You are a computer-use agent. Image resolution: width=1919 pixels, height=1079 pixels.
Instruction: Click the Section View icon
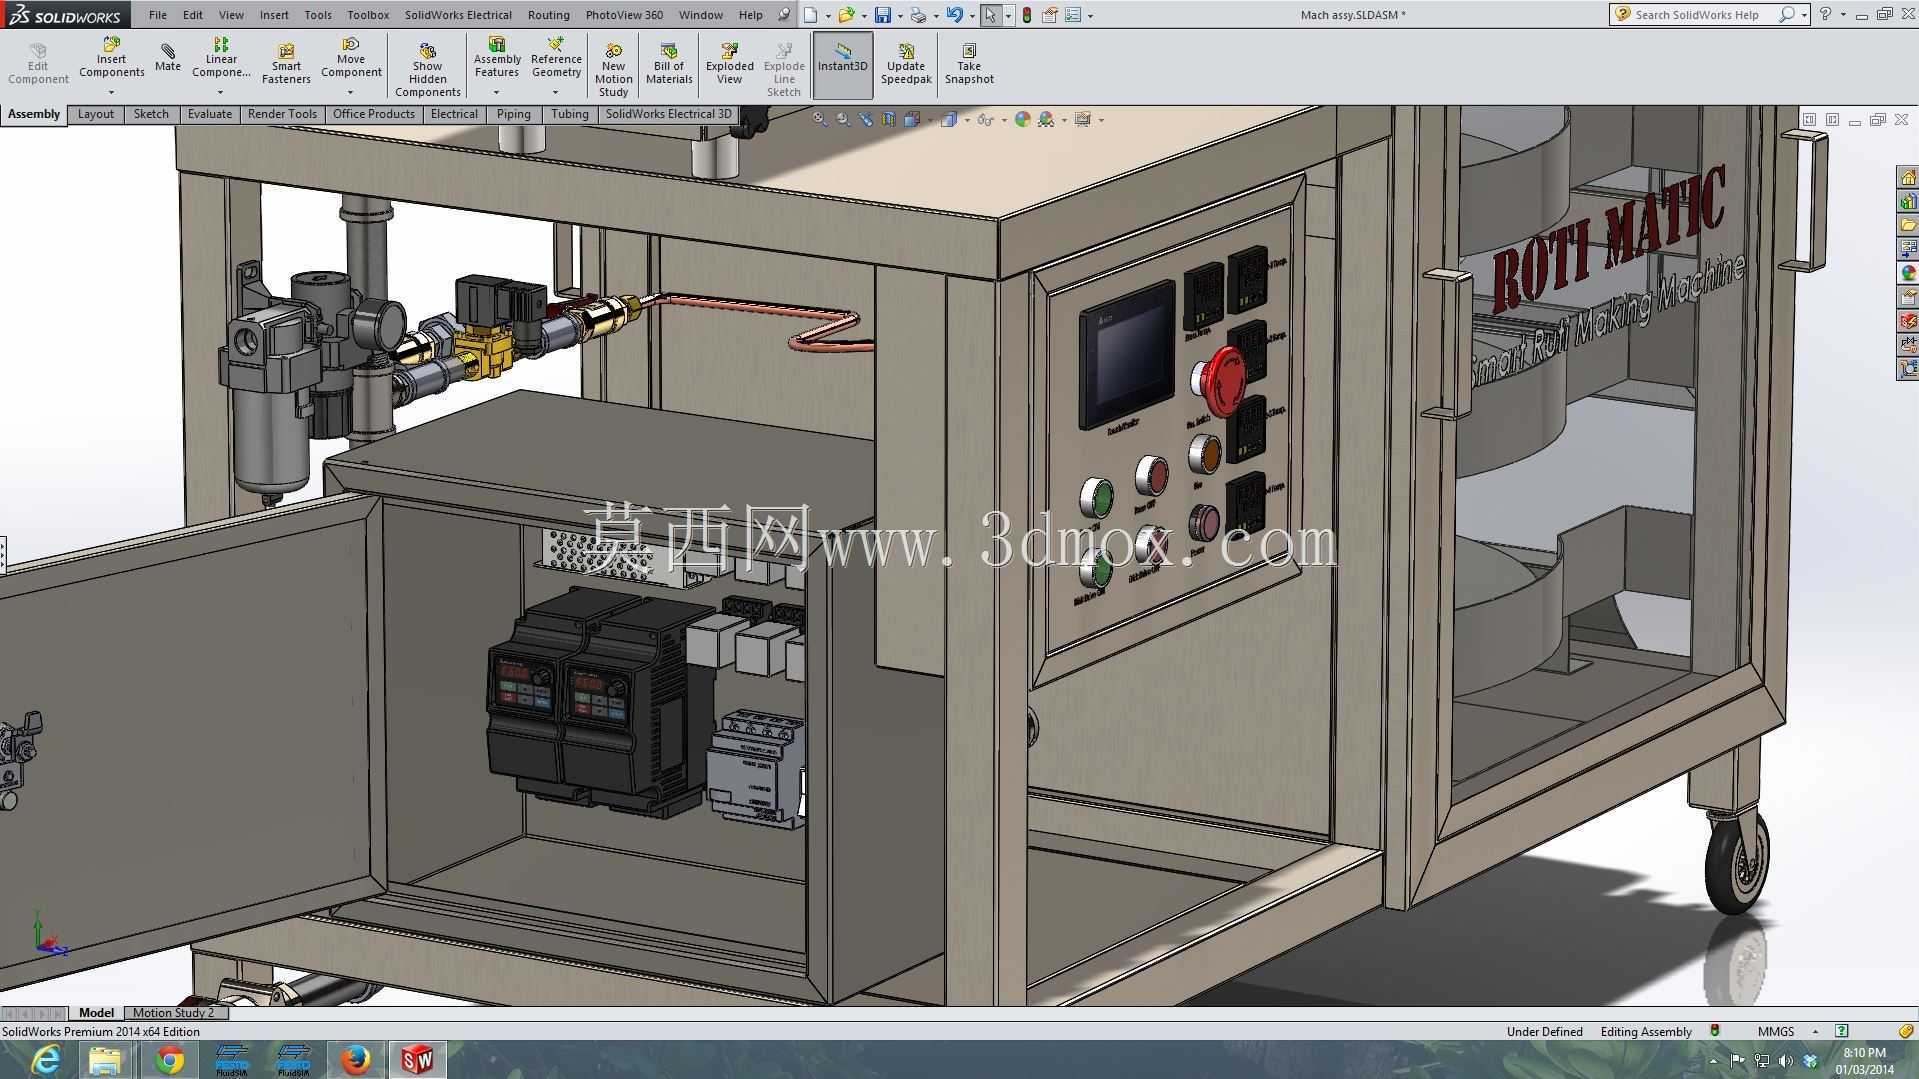coord(889,119)
